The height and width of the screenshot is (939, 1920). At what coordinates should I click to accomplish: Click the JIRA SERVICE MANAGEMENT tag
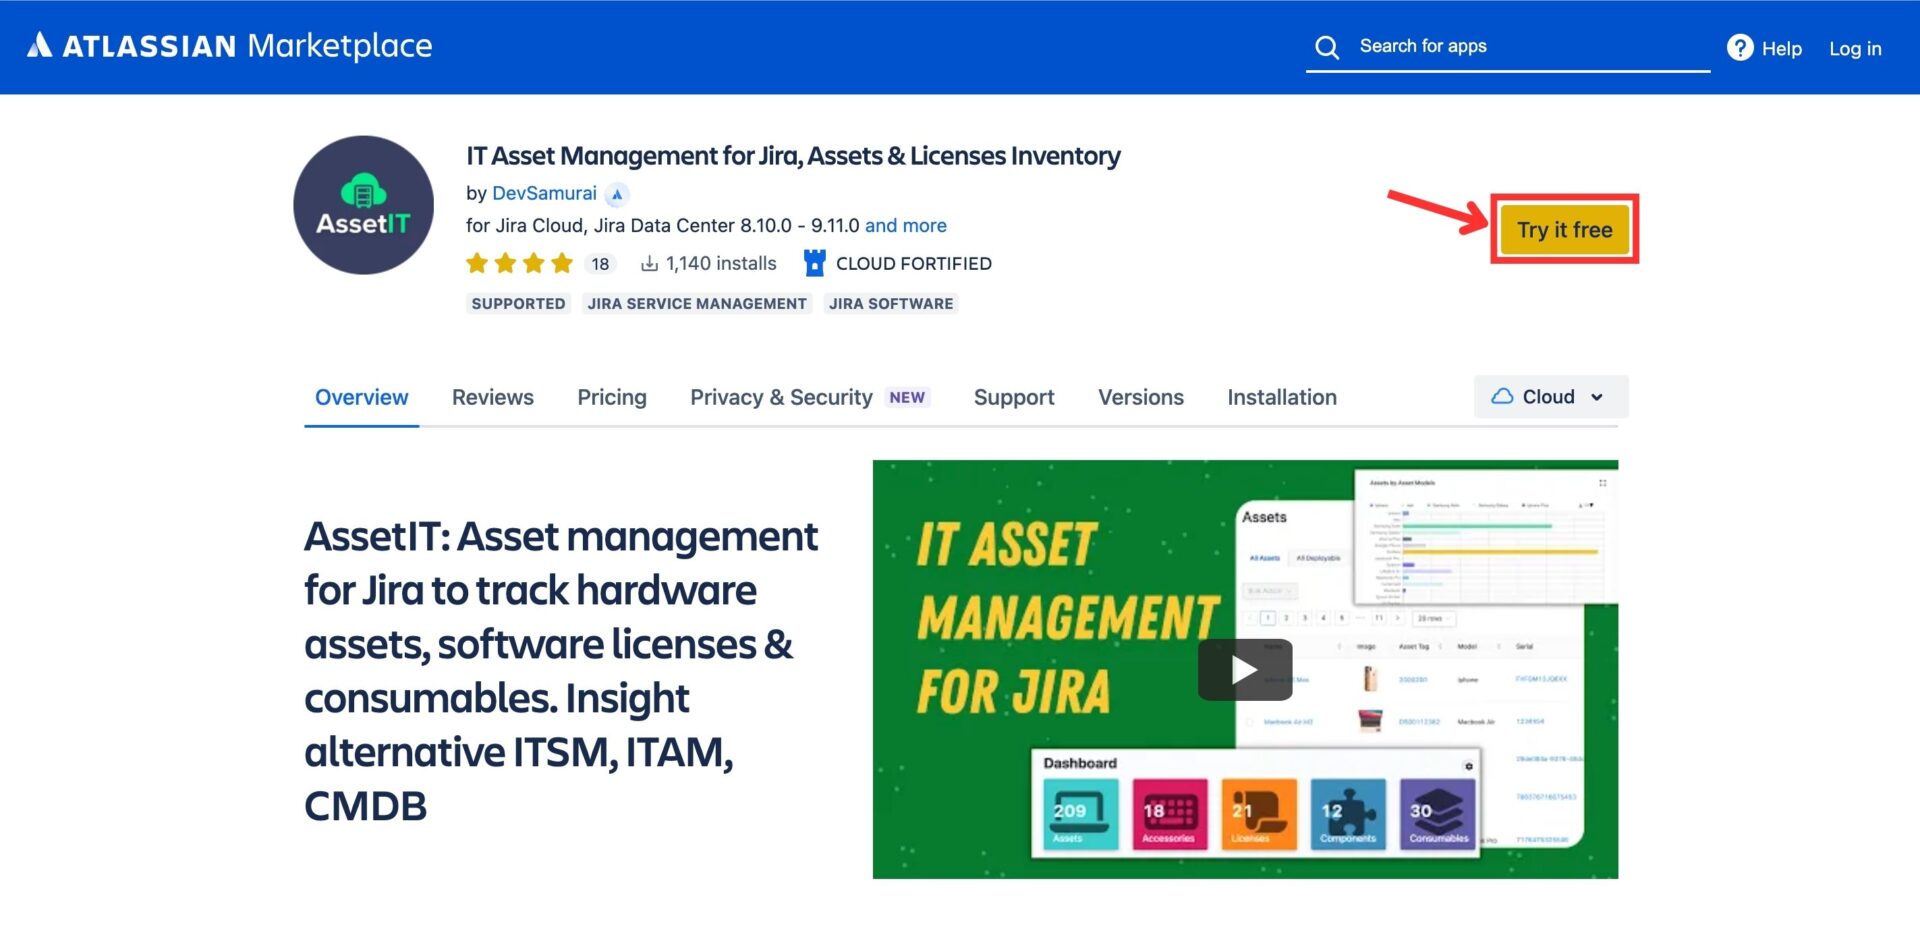tap(697, 303)
